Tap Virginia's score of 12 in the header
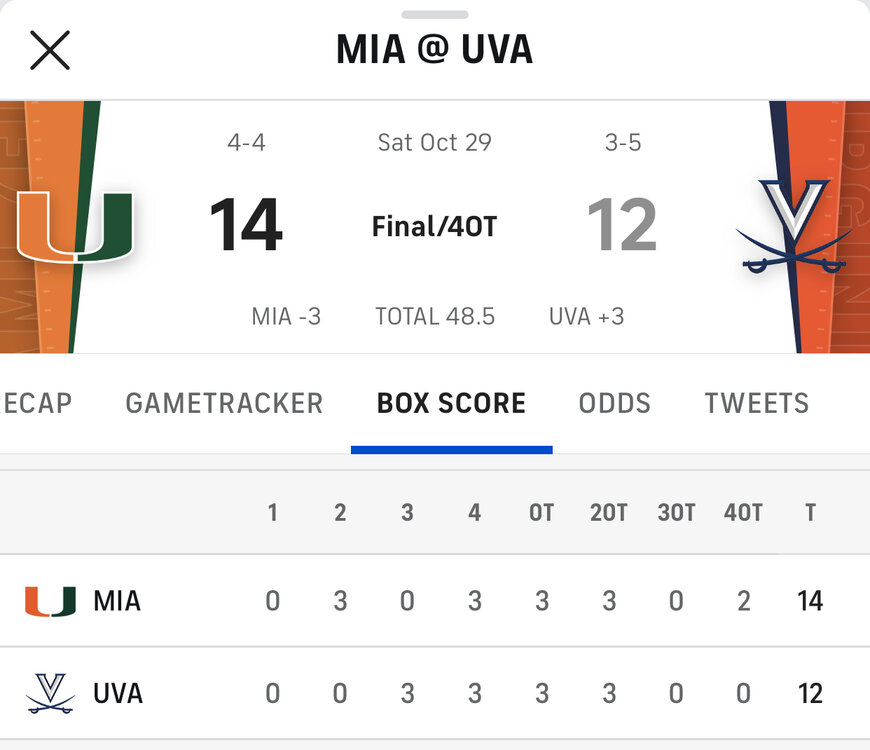The width and height of the screenshot is (870, 750). tap(621, 226)
